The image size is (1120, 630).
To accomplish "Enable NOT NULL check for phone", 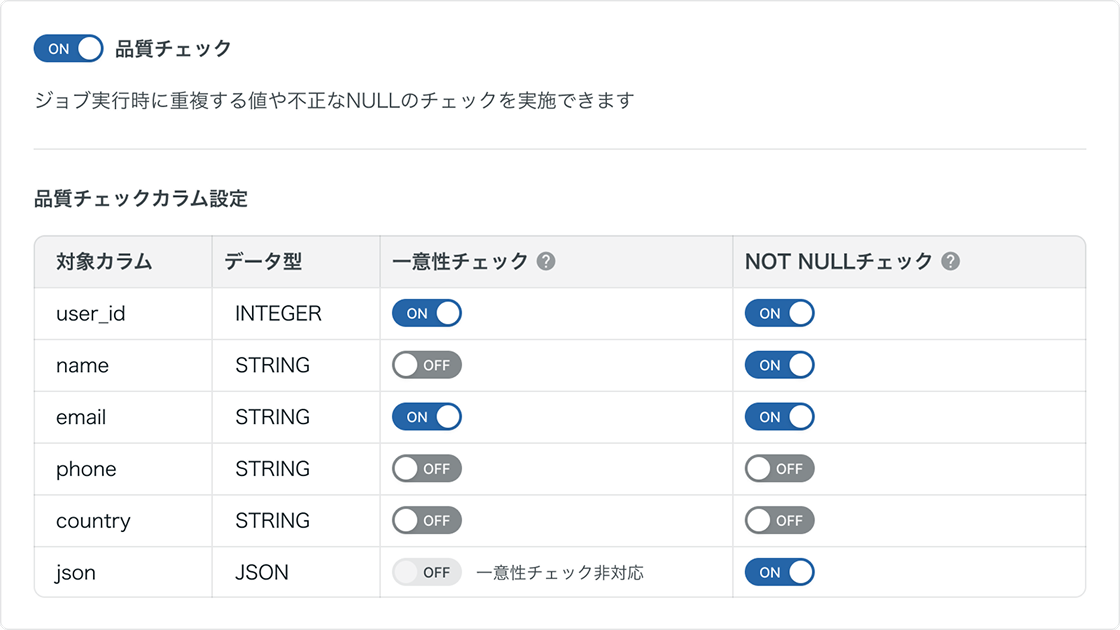I will [779, 469].
